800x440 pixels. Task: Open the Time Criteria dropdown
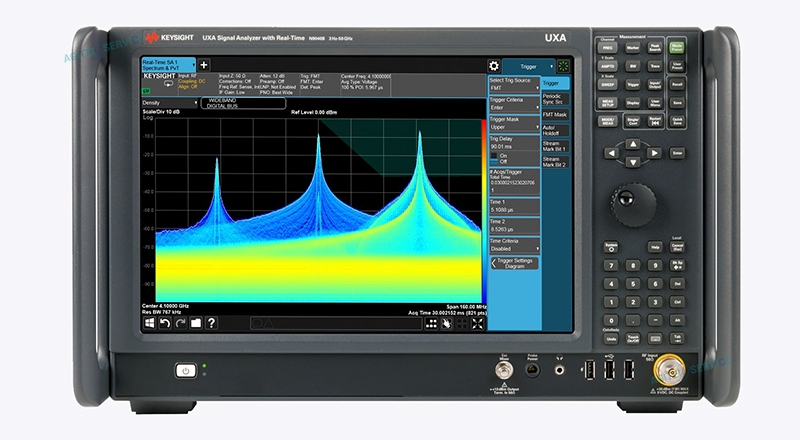(x=512, y=248)
